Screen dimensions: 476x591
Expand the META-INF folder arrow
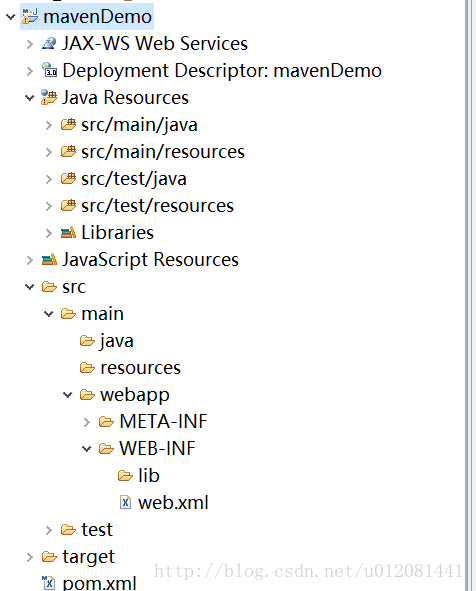click(x=87, y=422)
